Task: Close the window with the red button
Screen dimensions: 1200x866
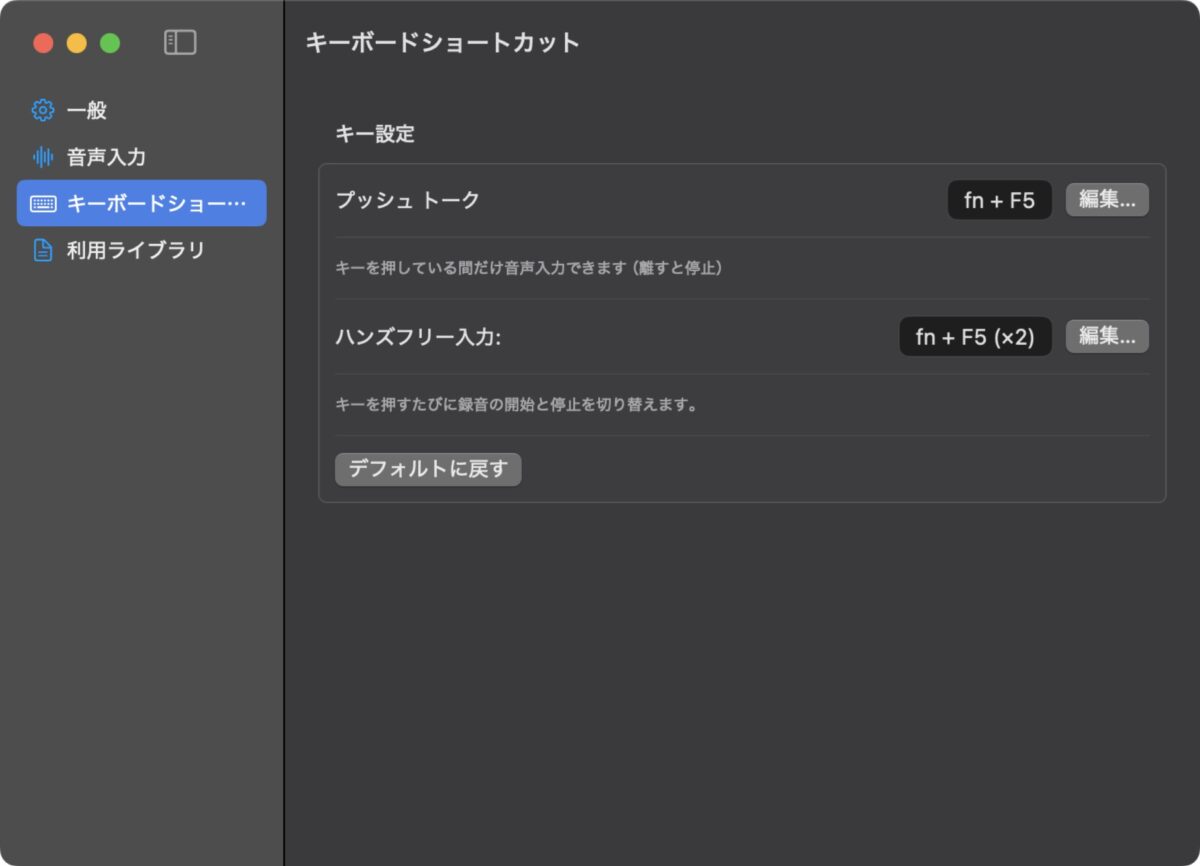Action: [x=43, y=43]
